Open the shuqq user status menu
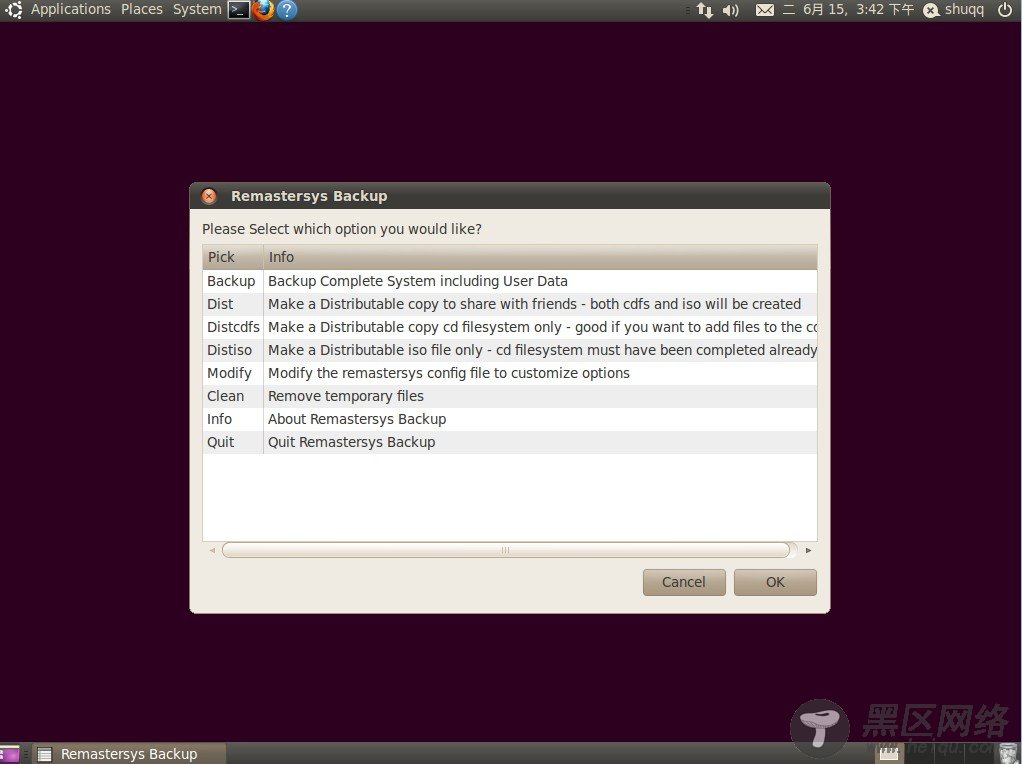 (x=954, y=10)
